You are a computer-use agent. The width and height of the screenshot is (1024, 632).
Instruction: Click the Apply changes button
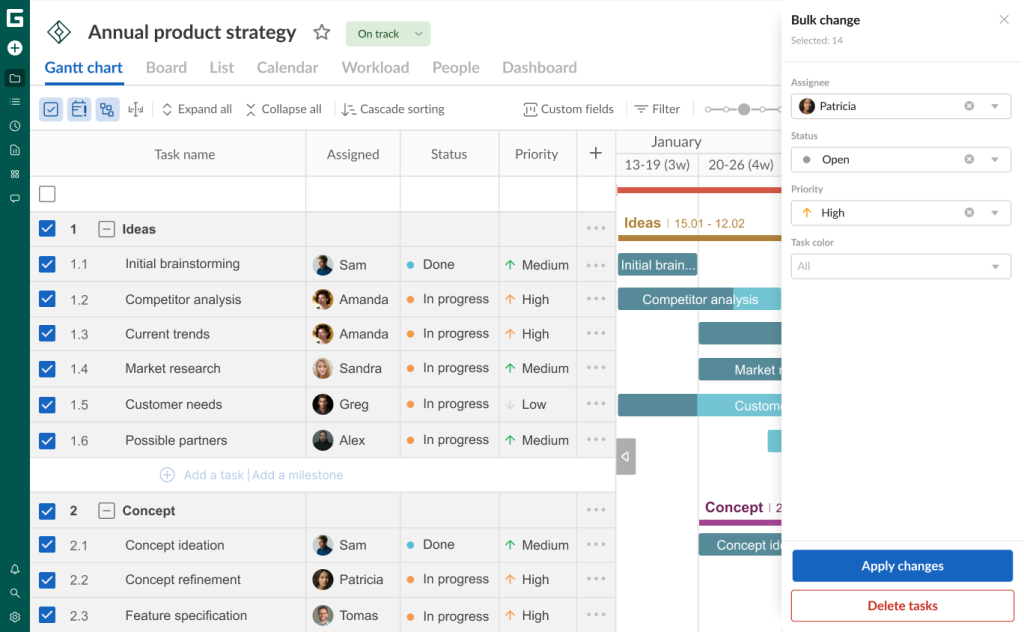tap(901, 565)
